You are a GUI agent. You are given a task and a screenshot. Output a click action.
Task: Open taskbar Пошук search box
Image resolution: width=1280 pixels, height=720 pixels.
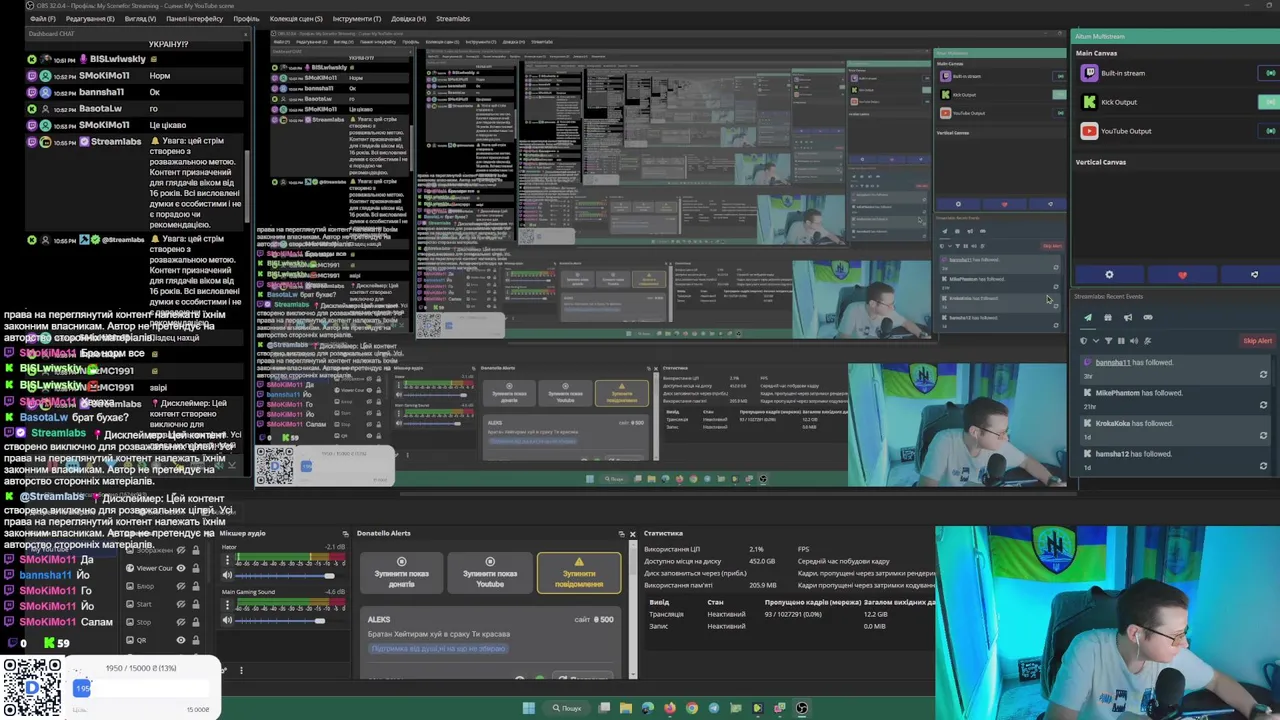568,708
